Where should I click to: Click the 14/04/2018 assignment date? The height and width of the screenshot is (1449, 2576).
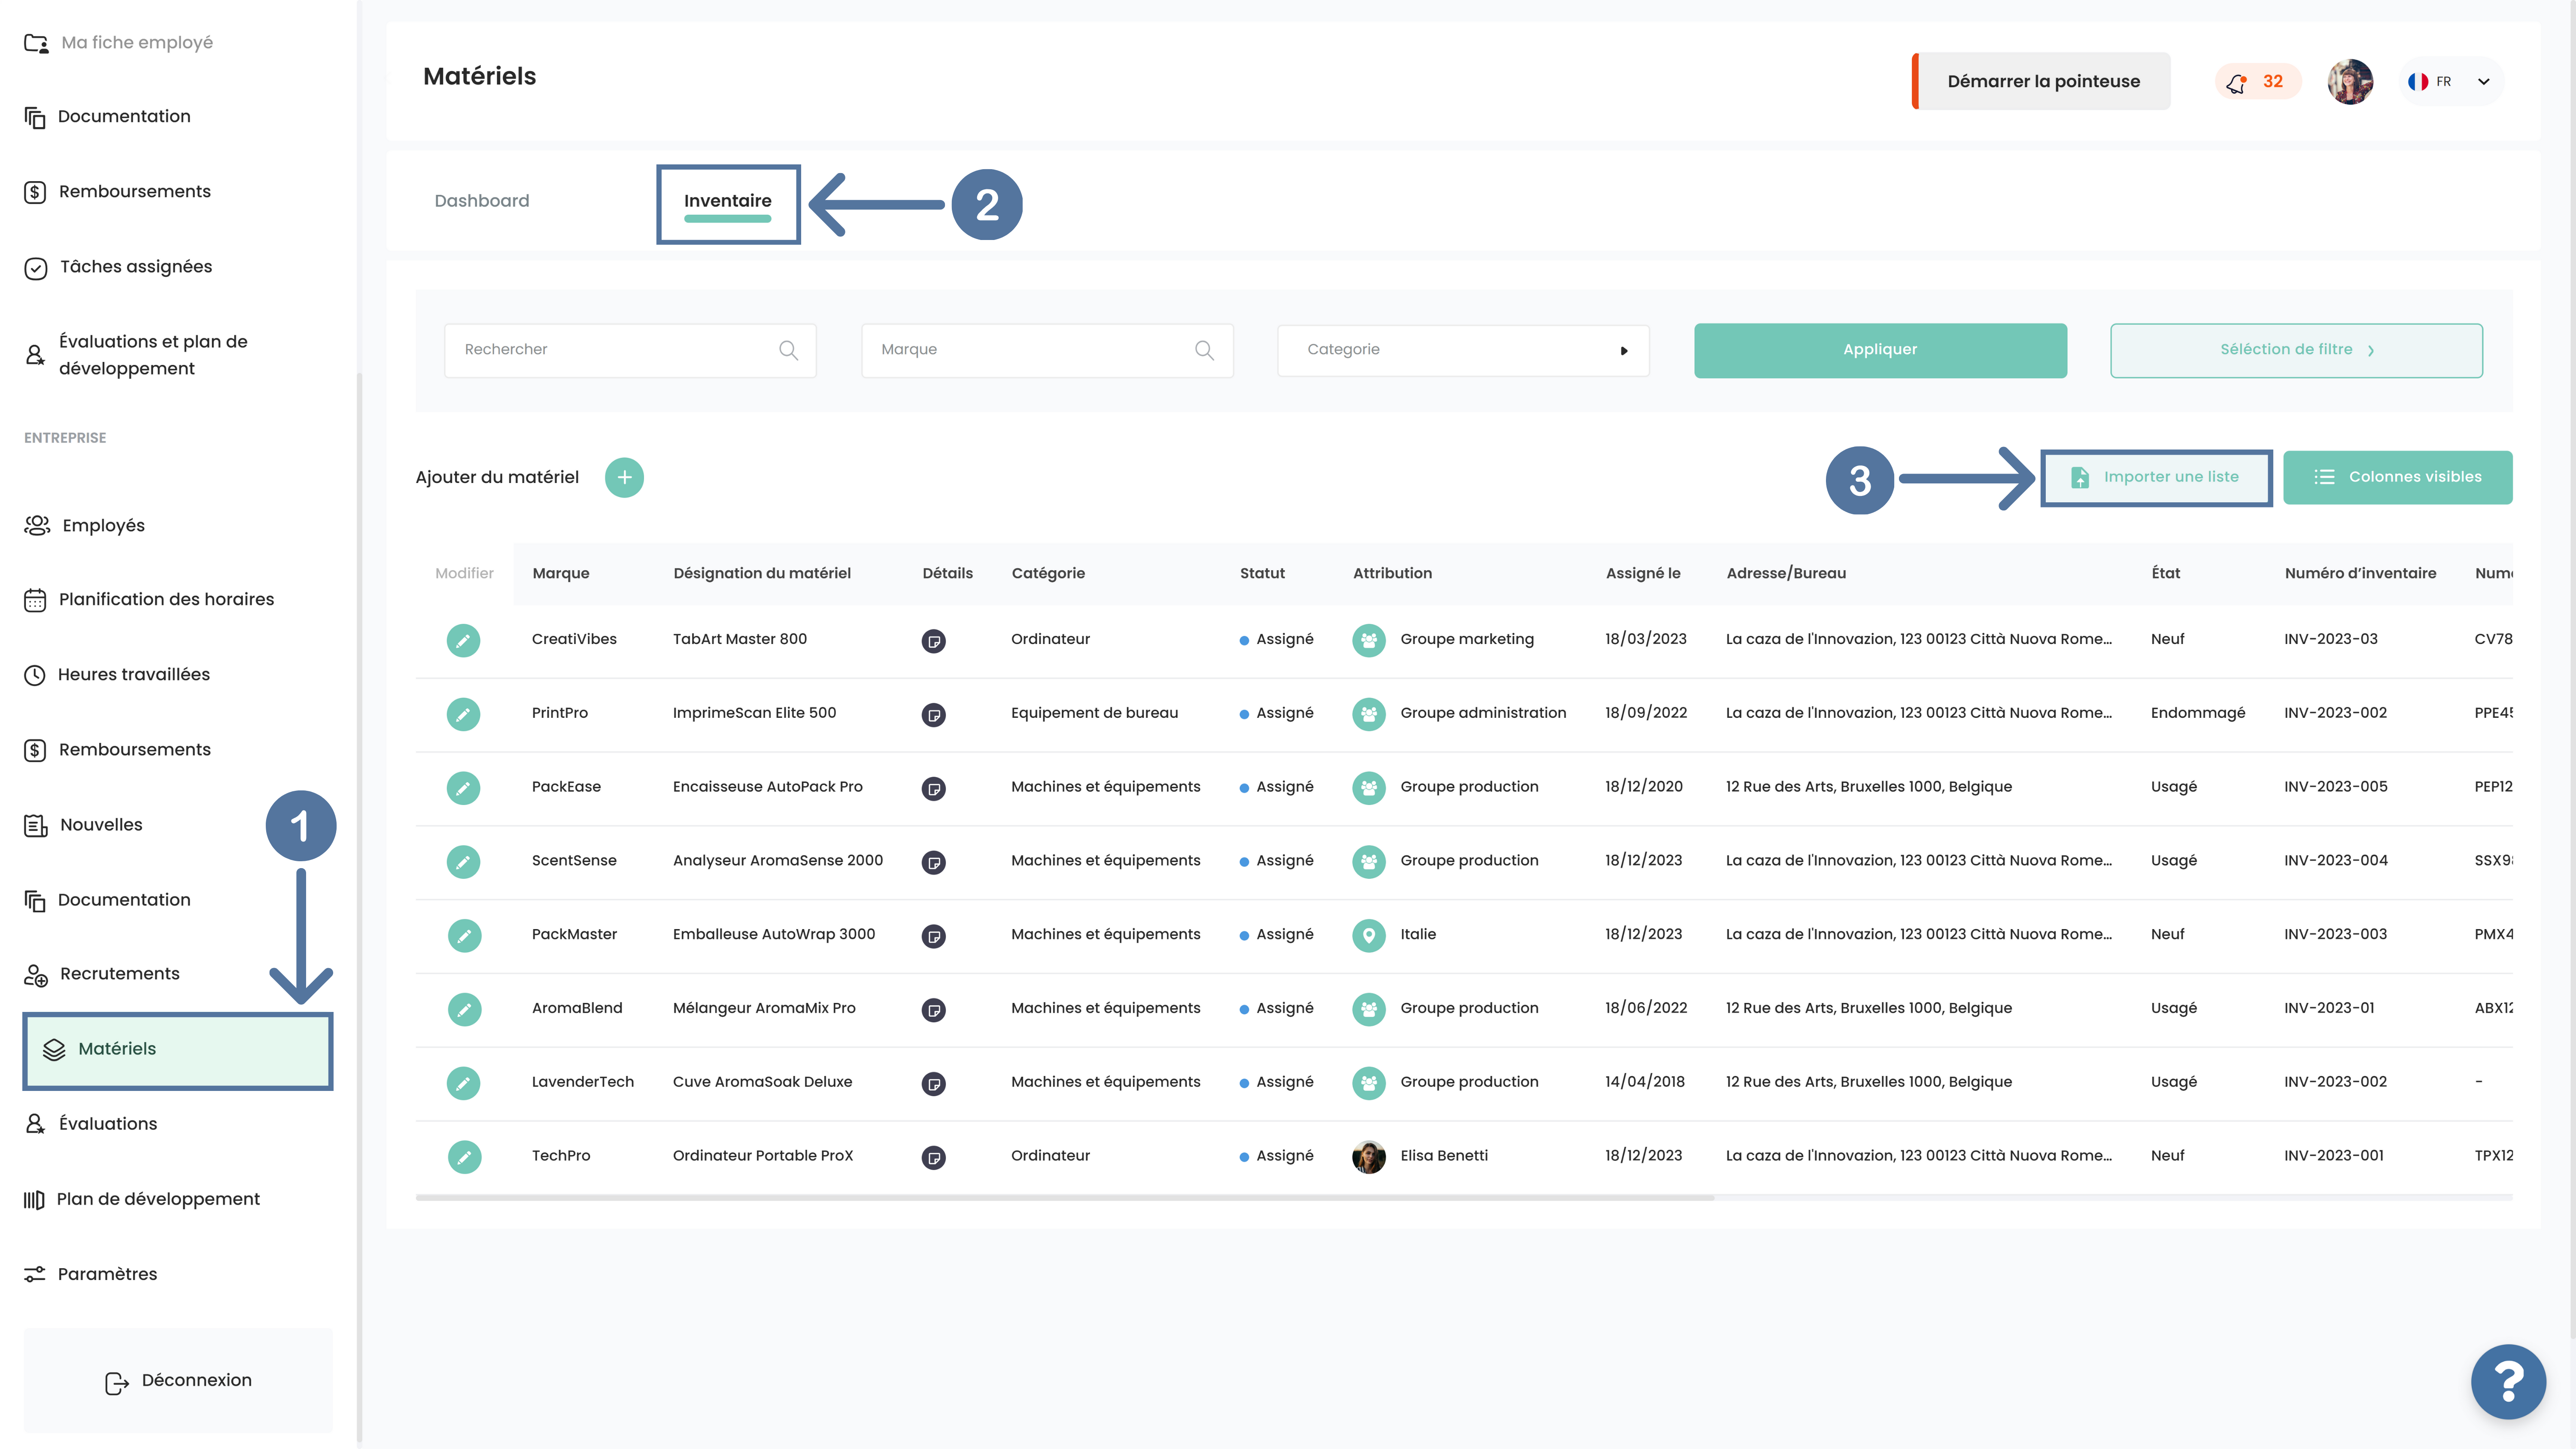click(1645, 1082)
